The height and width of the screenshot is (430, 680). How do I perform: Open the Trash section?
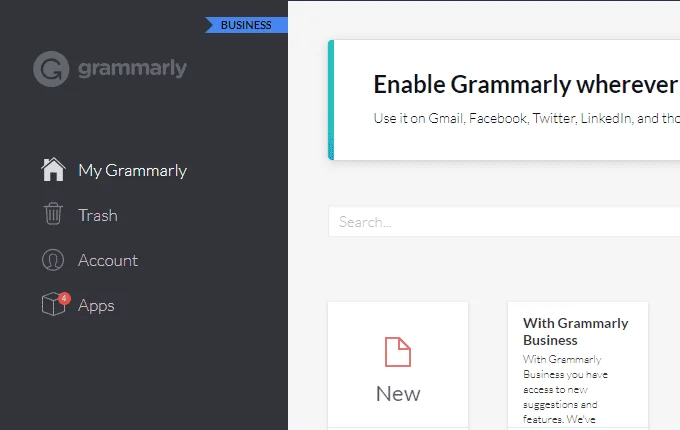pyautogui.click(x=98, y=215)
